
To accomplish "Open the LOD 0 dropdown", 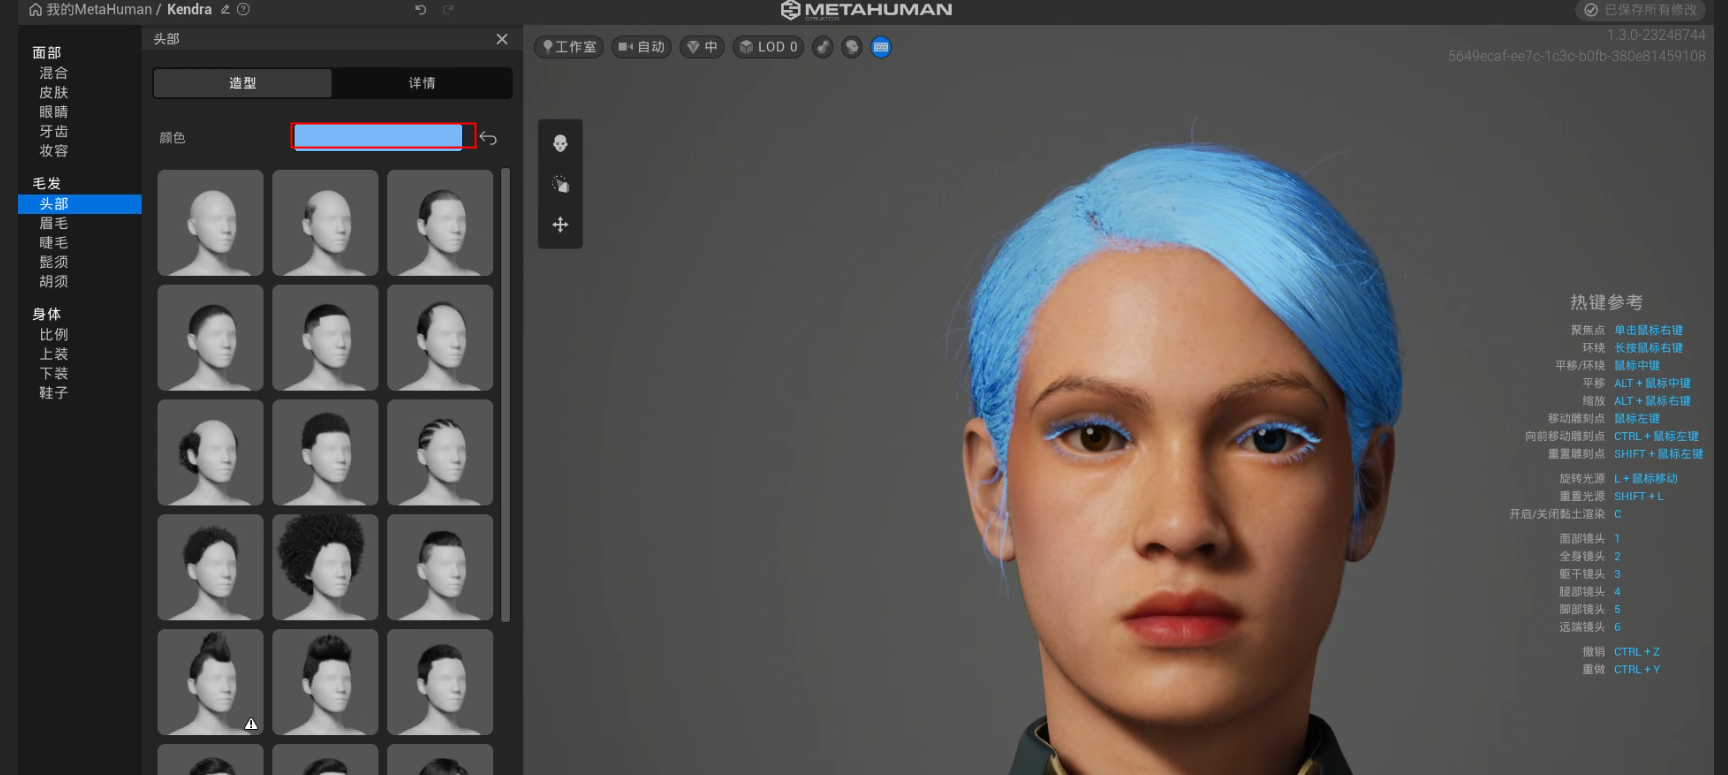I will (x=768, y=47).
